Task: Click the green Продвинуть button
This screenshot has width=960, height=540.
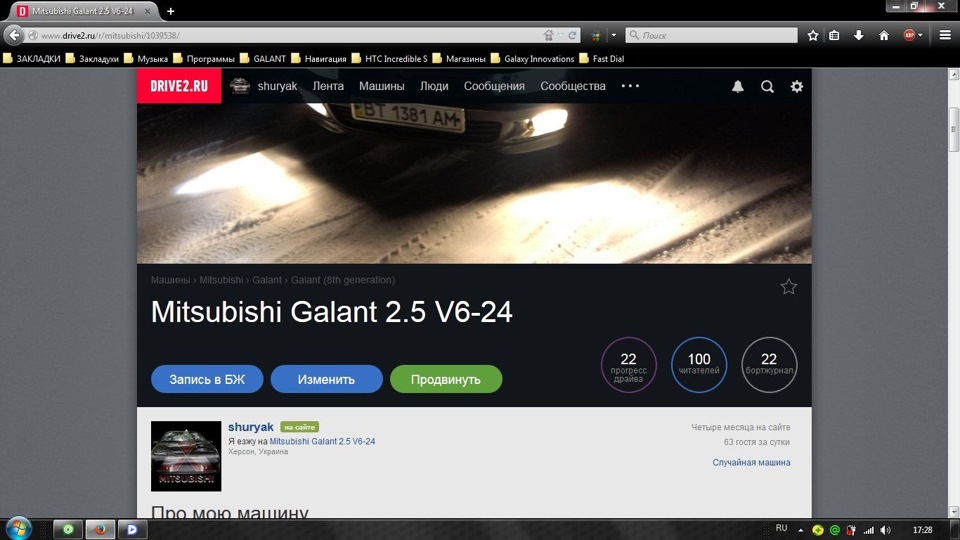Action: [x=446, y=379]
